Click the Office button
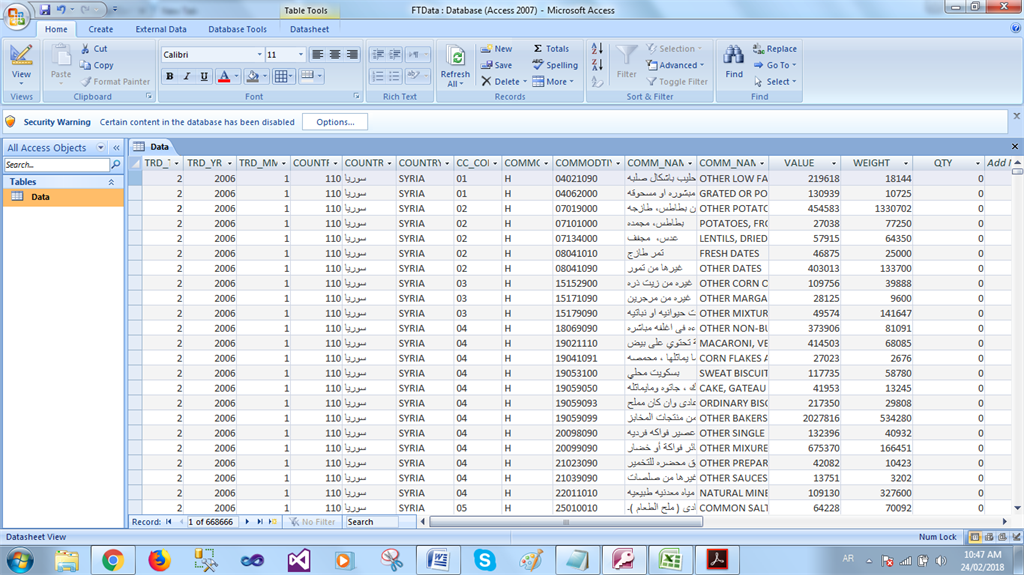 tap(16, 16)
